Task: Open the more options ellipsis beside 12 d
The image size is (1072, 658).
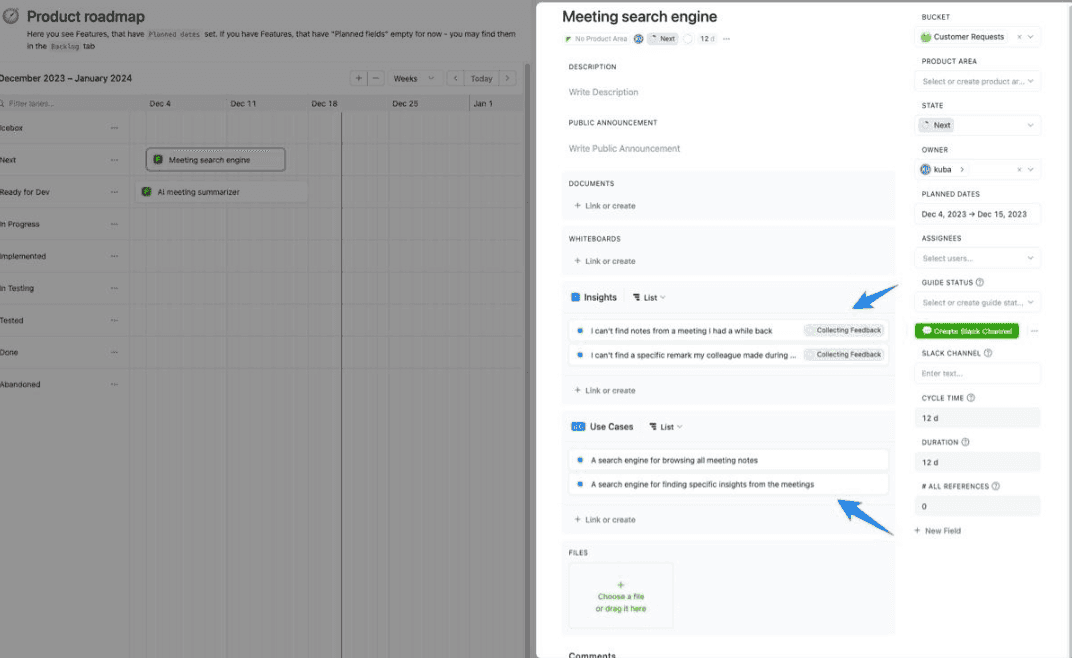Action: (726, 39)
